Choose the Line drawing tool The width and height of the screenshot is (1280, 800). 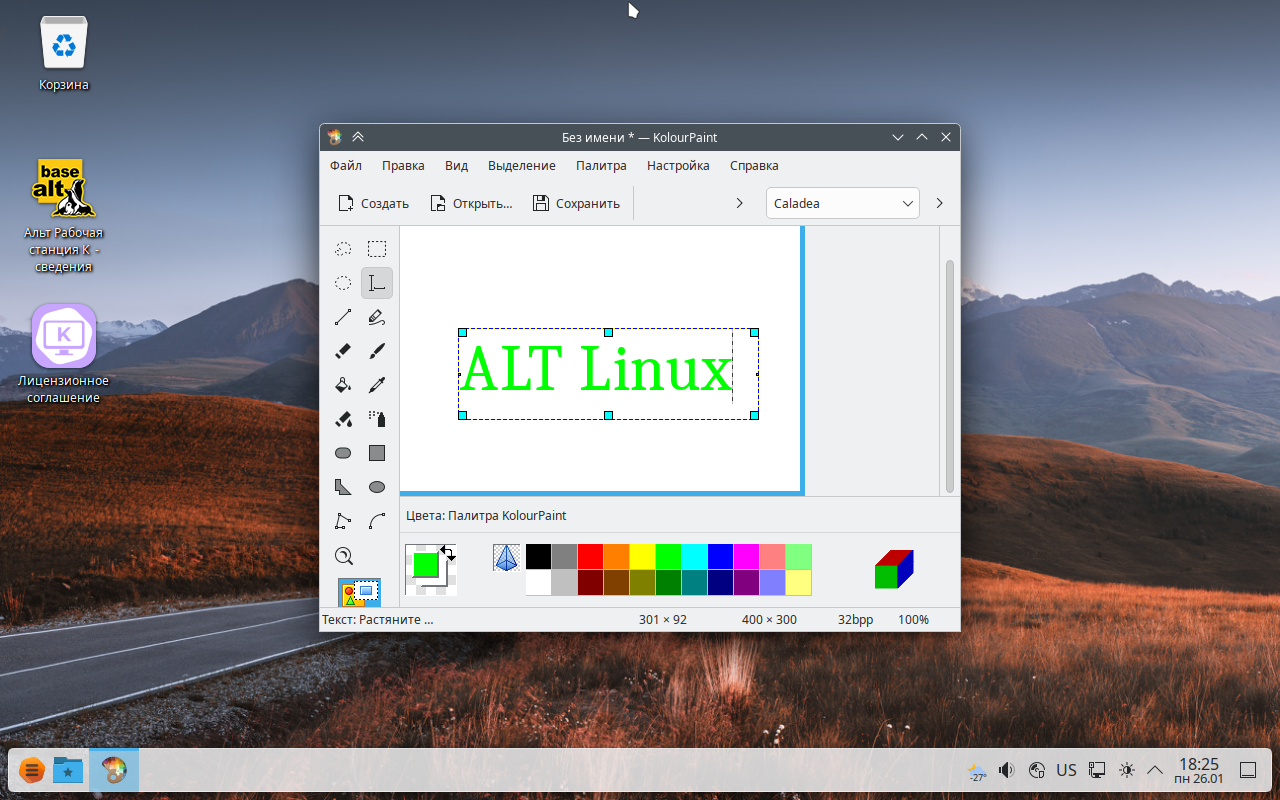click(x=343, y=317)
